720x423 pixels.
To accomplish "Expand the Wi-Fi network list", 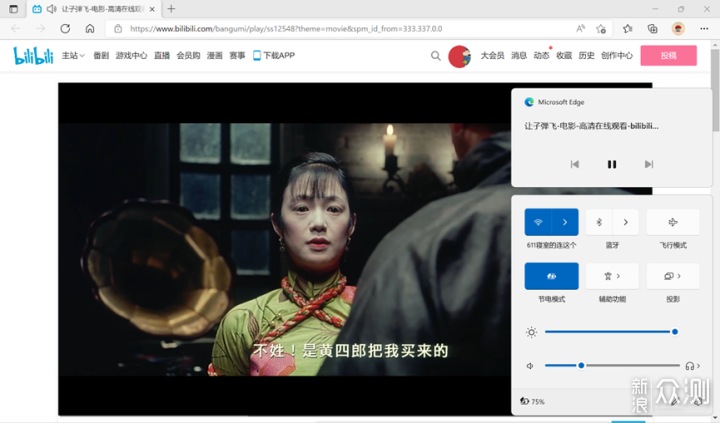I will tap(565, 222).
